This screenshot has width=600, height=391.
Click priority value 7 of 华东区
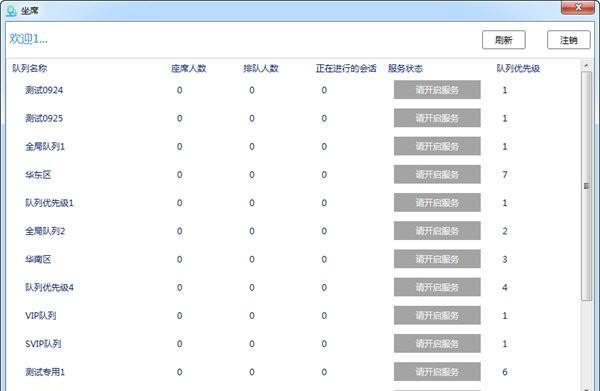pyautogui.click(x=505, y=174)
